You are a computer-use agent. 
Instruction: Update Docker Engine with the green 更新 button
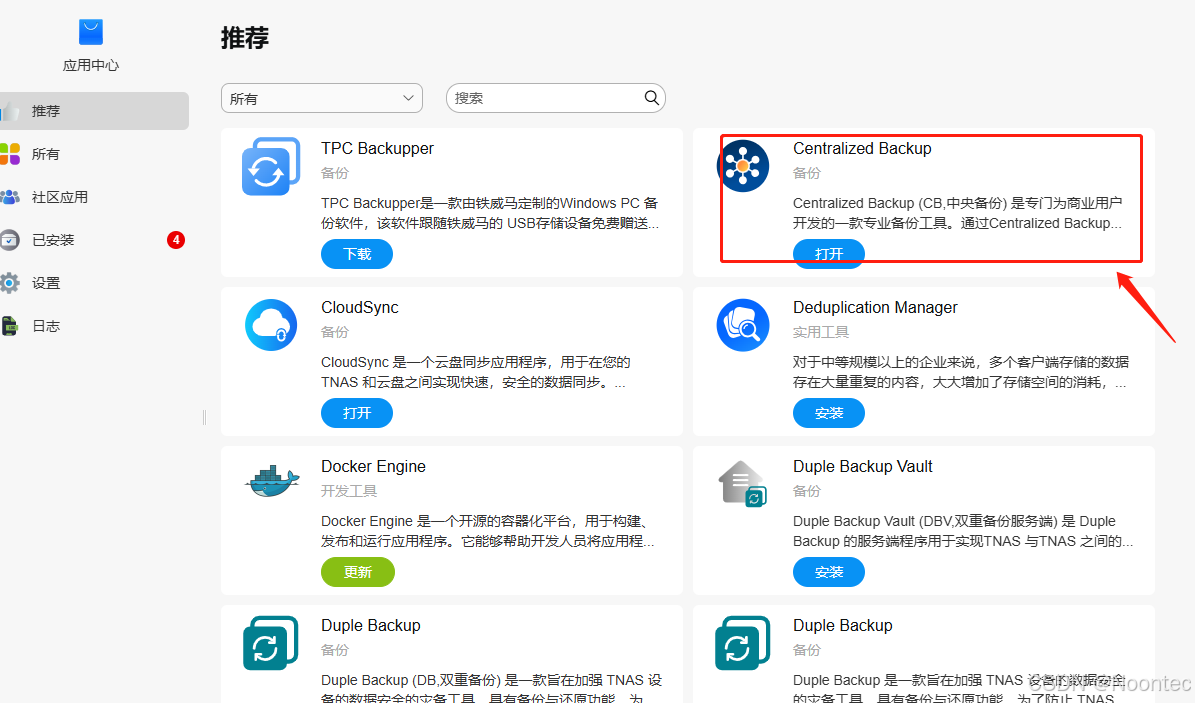(x=357, y=572)
